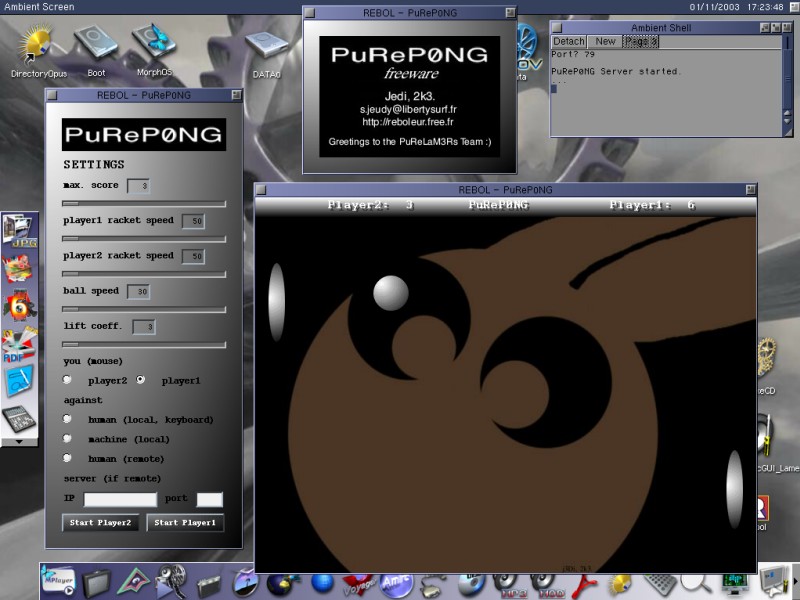Open the eye triangle icon in bottom dock

pos(133,582)
